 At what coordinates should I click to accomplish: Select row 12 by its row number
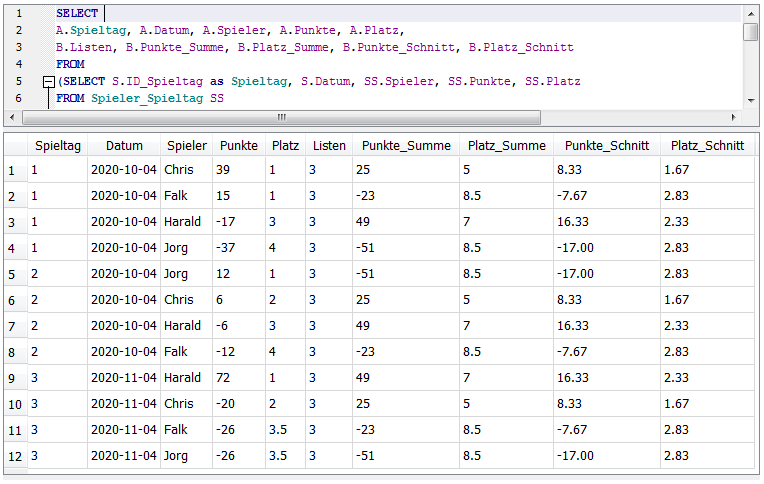pos(12,456)
